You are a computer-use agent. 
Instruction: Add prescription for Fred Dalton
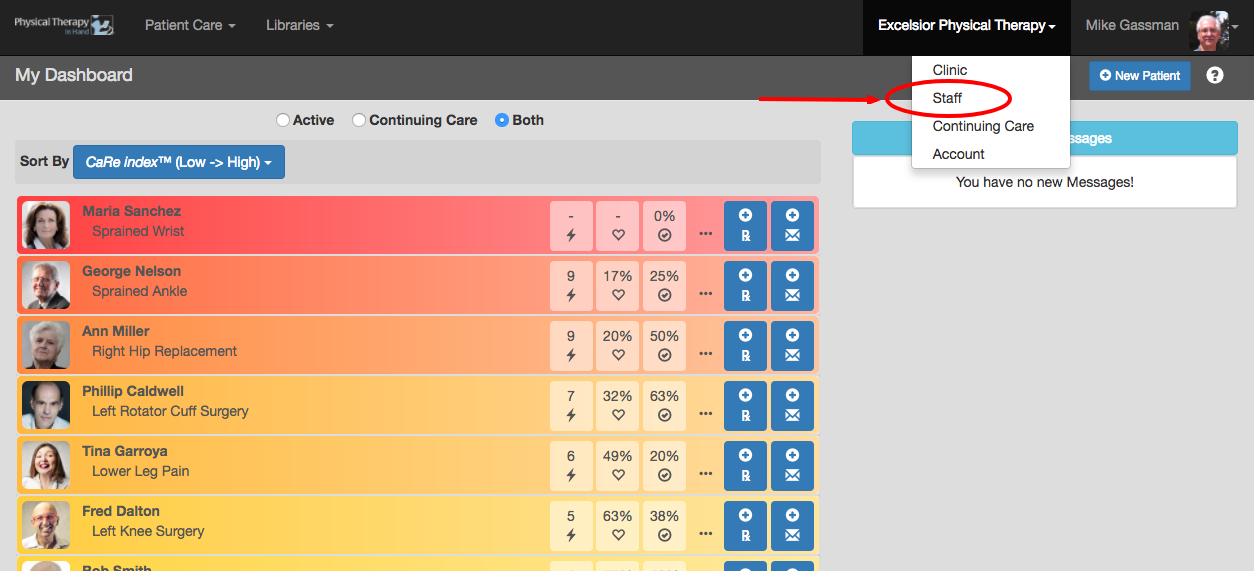(746, 525)
